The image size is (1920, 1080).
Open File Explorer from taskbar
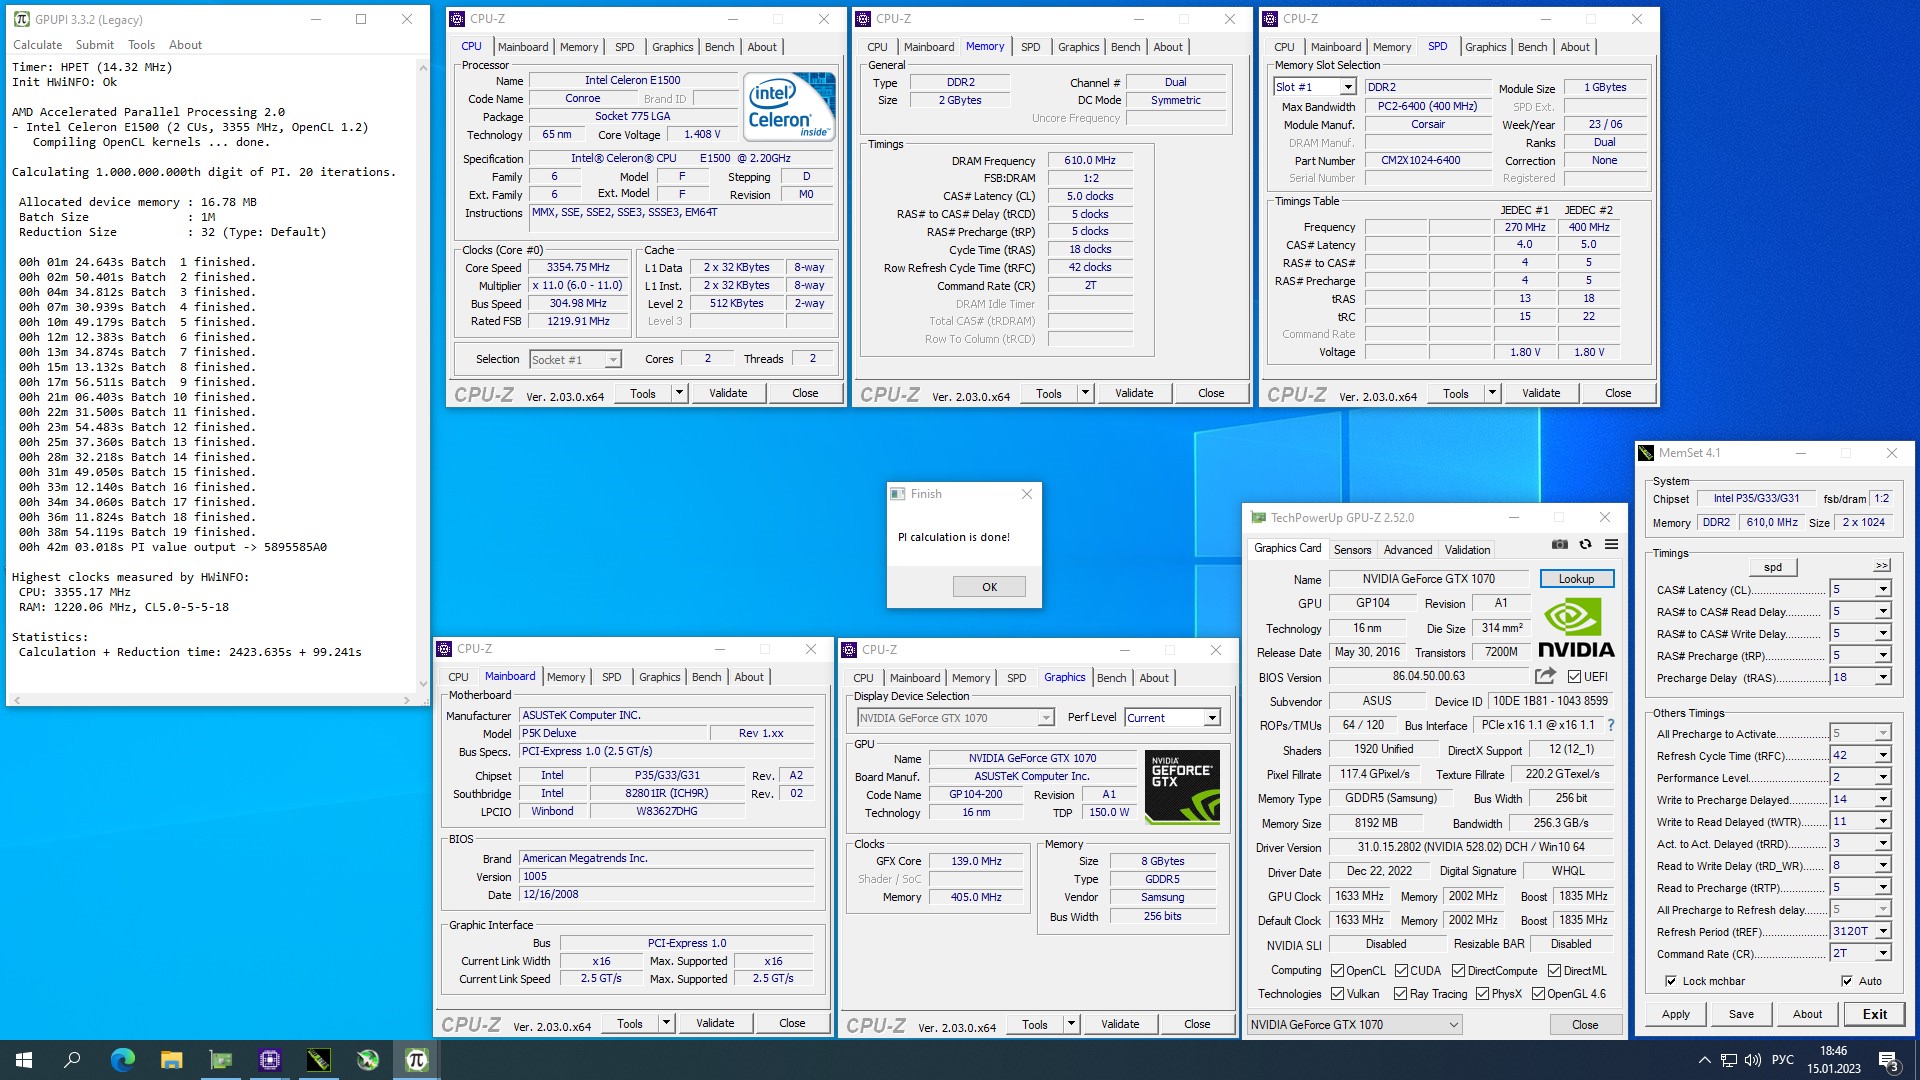[171, 1060]
